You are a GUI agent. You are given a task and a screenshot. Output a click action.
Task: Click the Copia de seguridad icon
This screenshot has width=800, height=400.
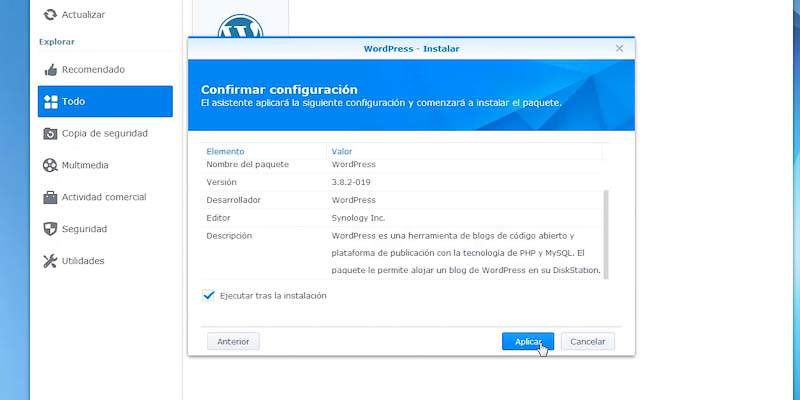pyautogui.click(x=50, y=134)
